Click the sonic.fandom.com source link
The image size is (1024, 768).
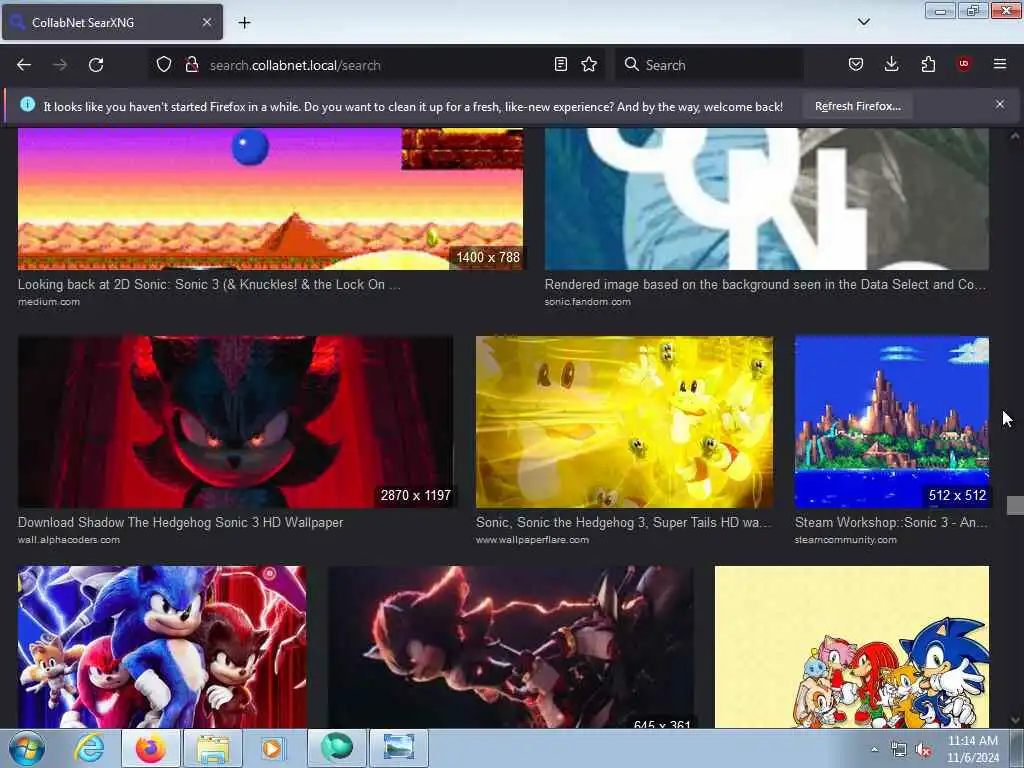(588, 302)
